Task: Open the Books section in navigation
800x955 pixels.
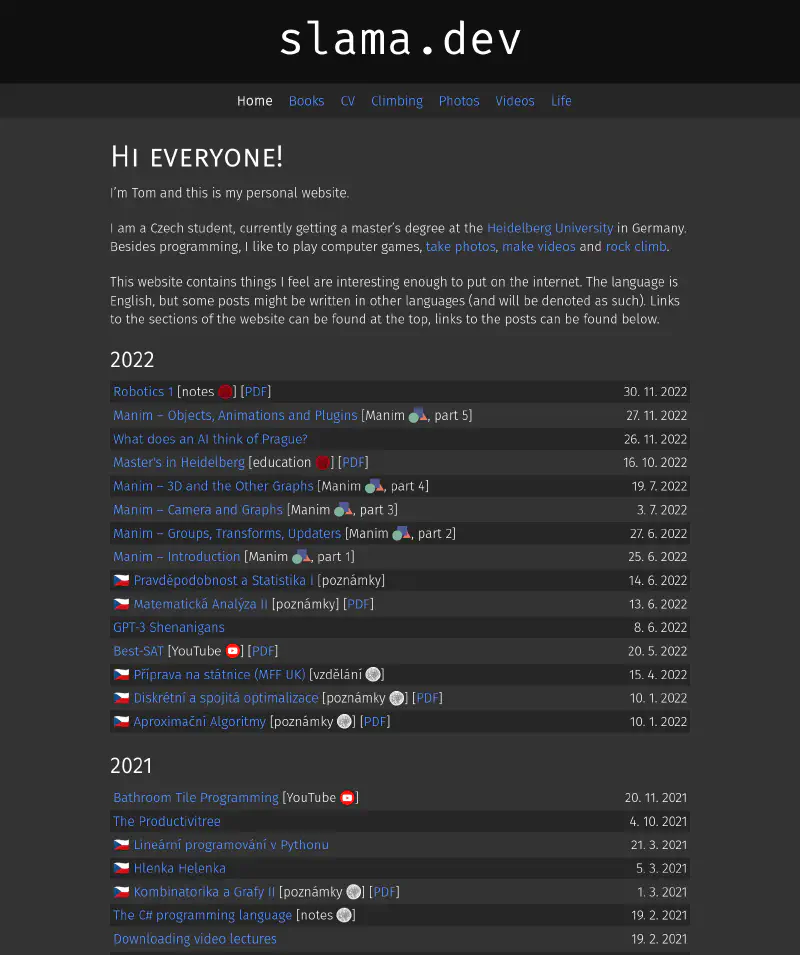Action: click(306, 101)
